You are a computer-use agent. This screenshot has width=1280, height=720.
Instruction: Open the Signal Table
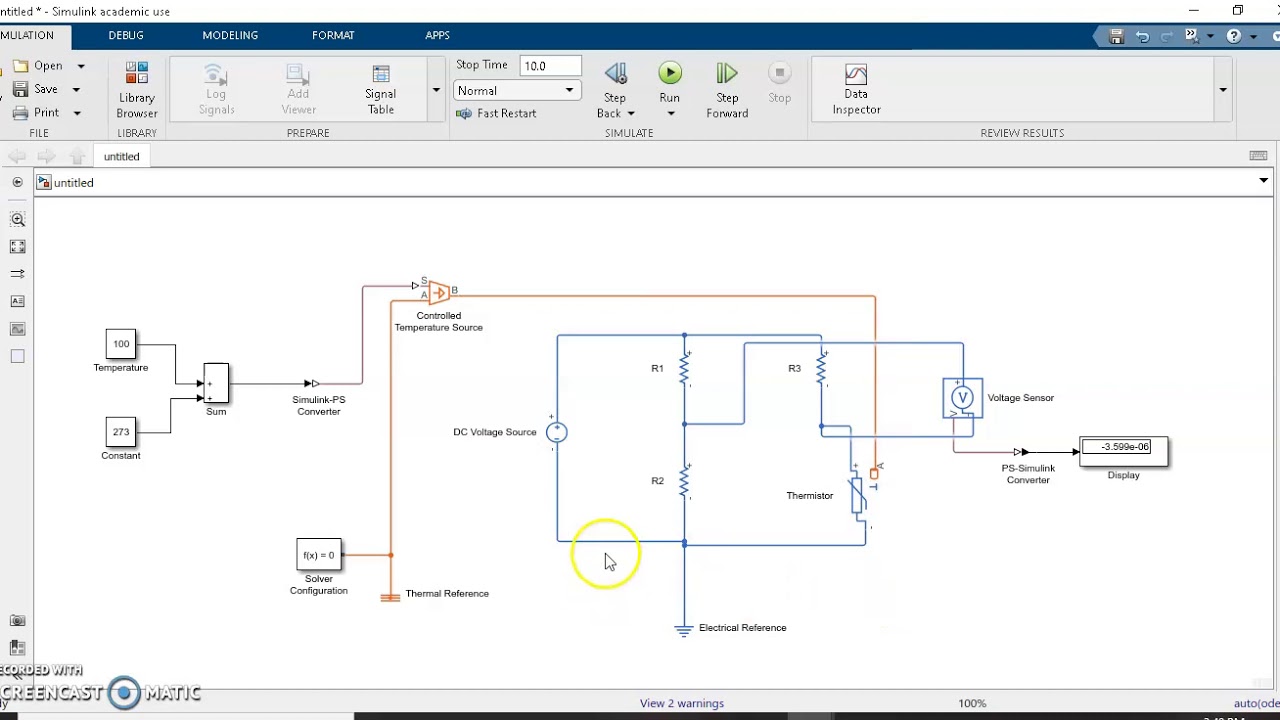[x=380, y=89]
